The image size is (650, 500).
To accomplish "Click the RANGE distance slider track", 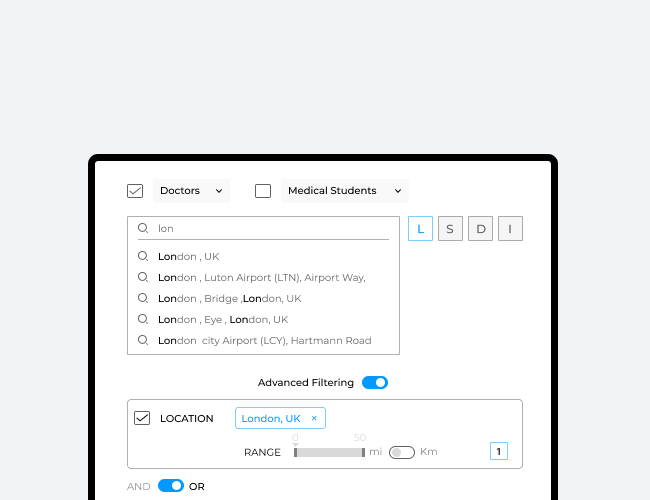I will coord(329,452).
